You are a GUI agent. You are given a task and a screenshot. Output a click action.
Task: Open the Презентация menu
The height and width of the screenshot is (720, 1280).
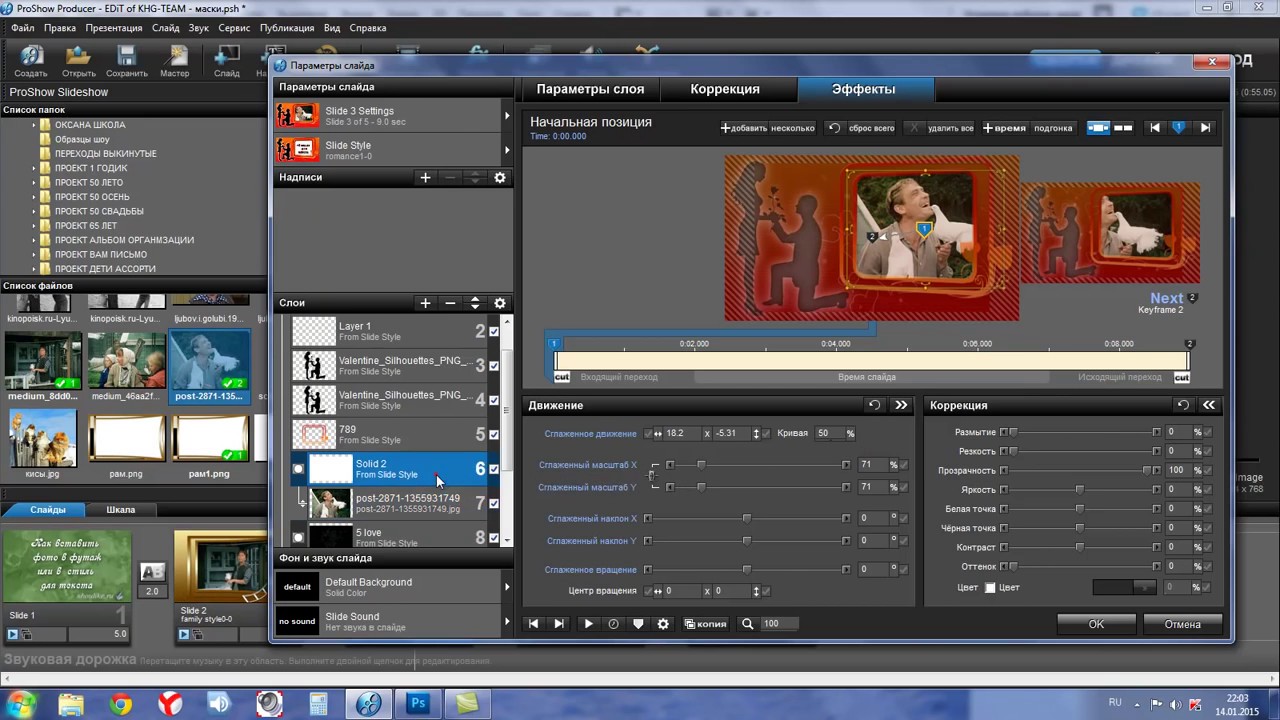113,28
